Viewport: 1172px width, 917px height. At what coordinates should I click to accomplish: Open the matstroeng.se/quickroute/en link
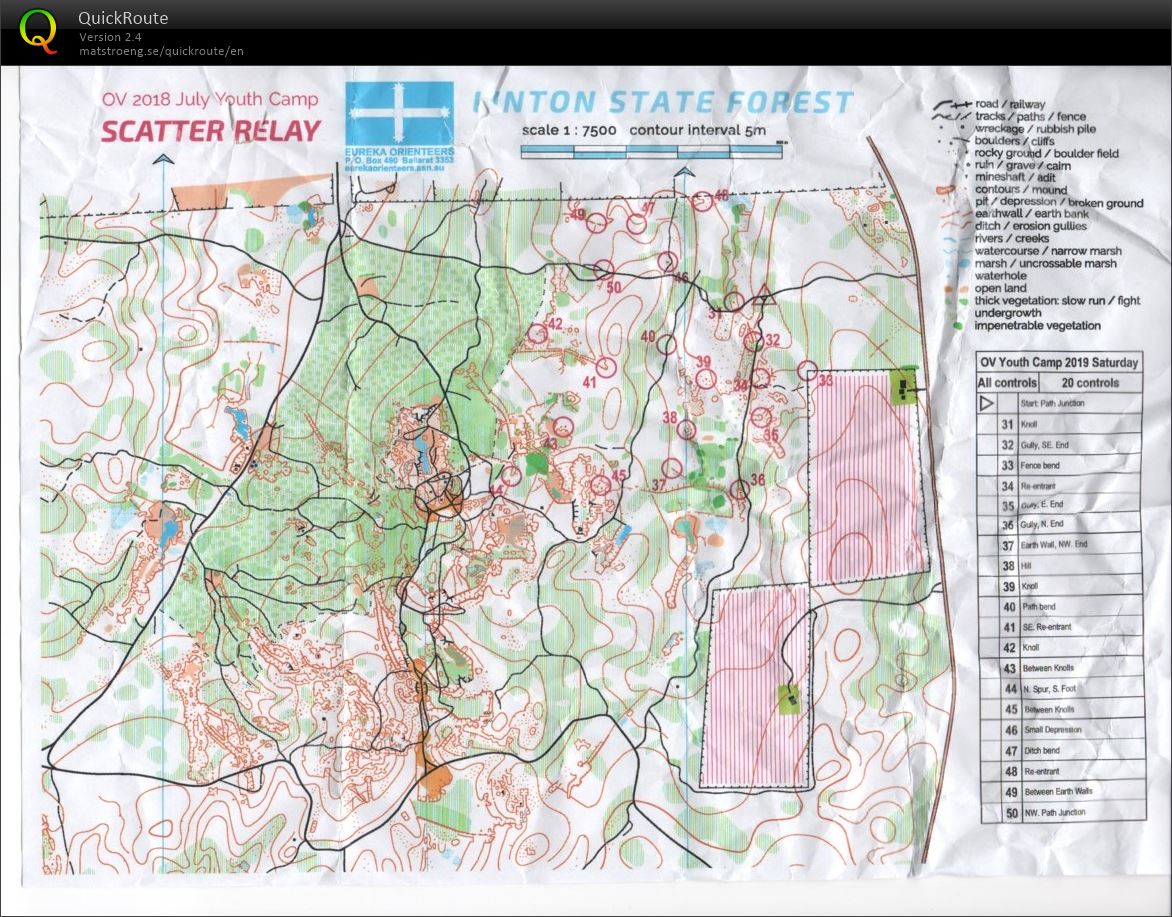pos(161,51)
